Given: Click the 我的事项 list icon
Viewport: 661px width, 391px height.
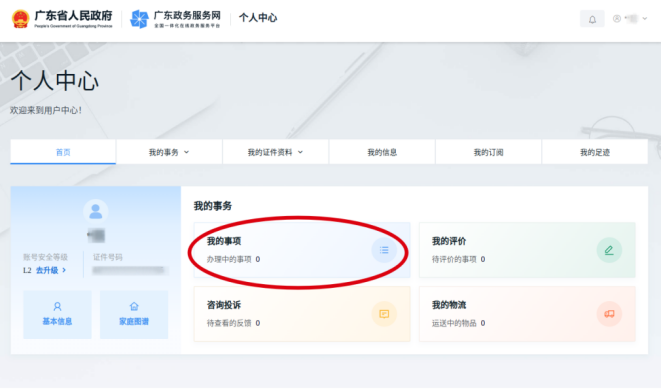Looking at the screenshot, I should tap(384, 250).
